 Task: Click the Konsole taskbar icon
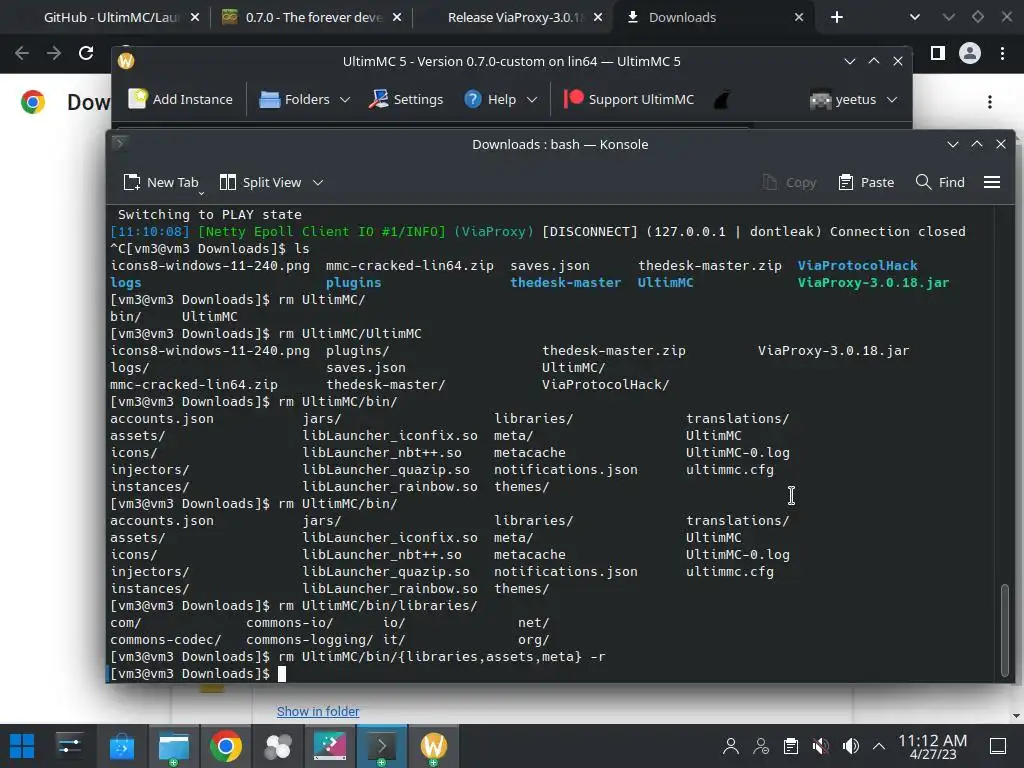click(382, 746)
